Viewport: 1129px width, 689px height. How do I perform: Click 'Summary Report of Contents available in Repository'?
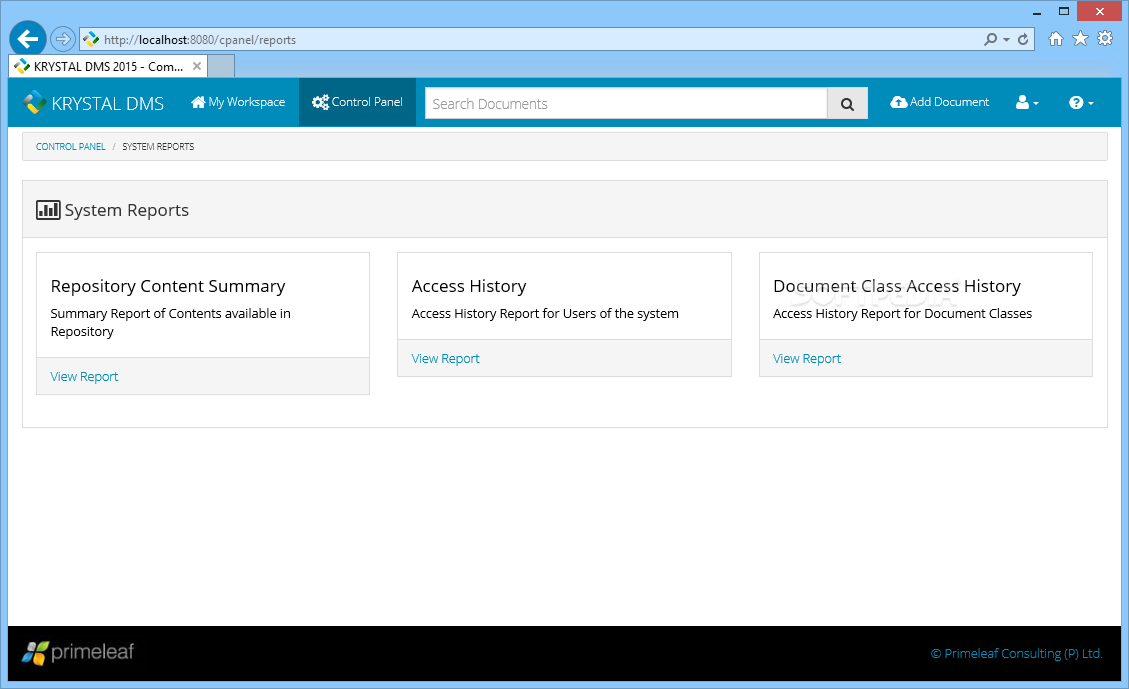pyautogui.click(x=171, y=323)
